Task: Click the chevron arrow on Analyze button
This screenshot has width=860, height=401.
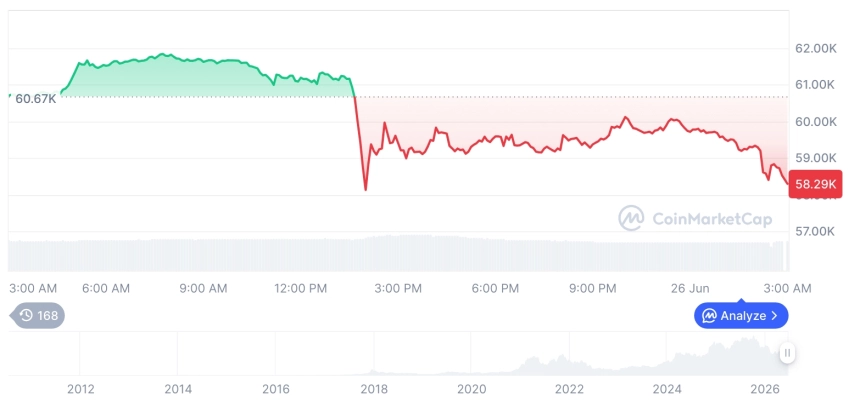Action: point(774,316)
